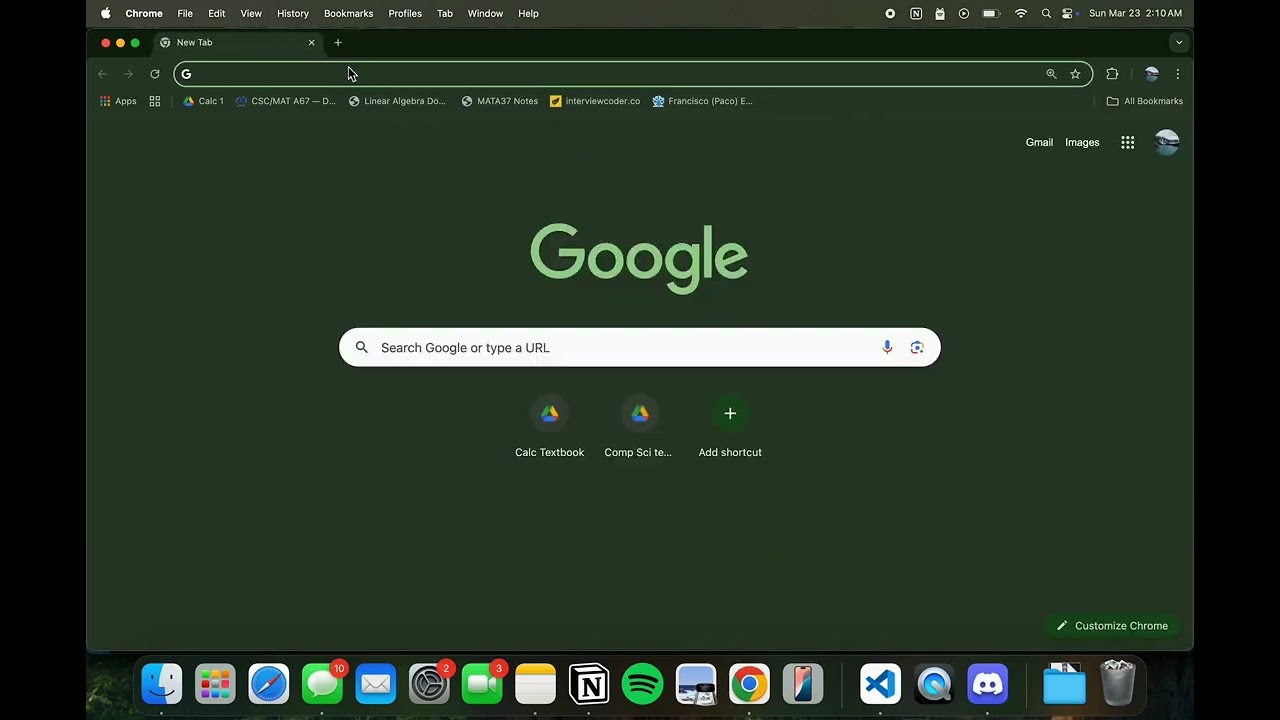Open the Calc 1 bookmark
The width and height of the screenshot is (1280, 720).
[203, 101]
